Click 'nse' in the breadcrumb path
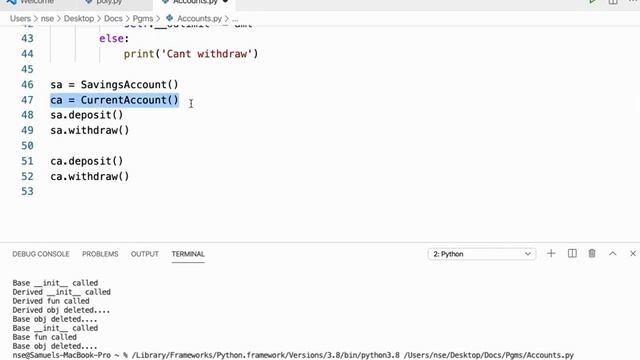 coord(47,18)
